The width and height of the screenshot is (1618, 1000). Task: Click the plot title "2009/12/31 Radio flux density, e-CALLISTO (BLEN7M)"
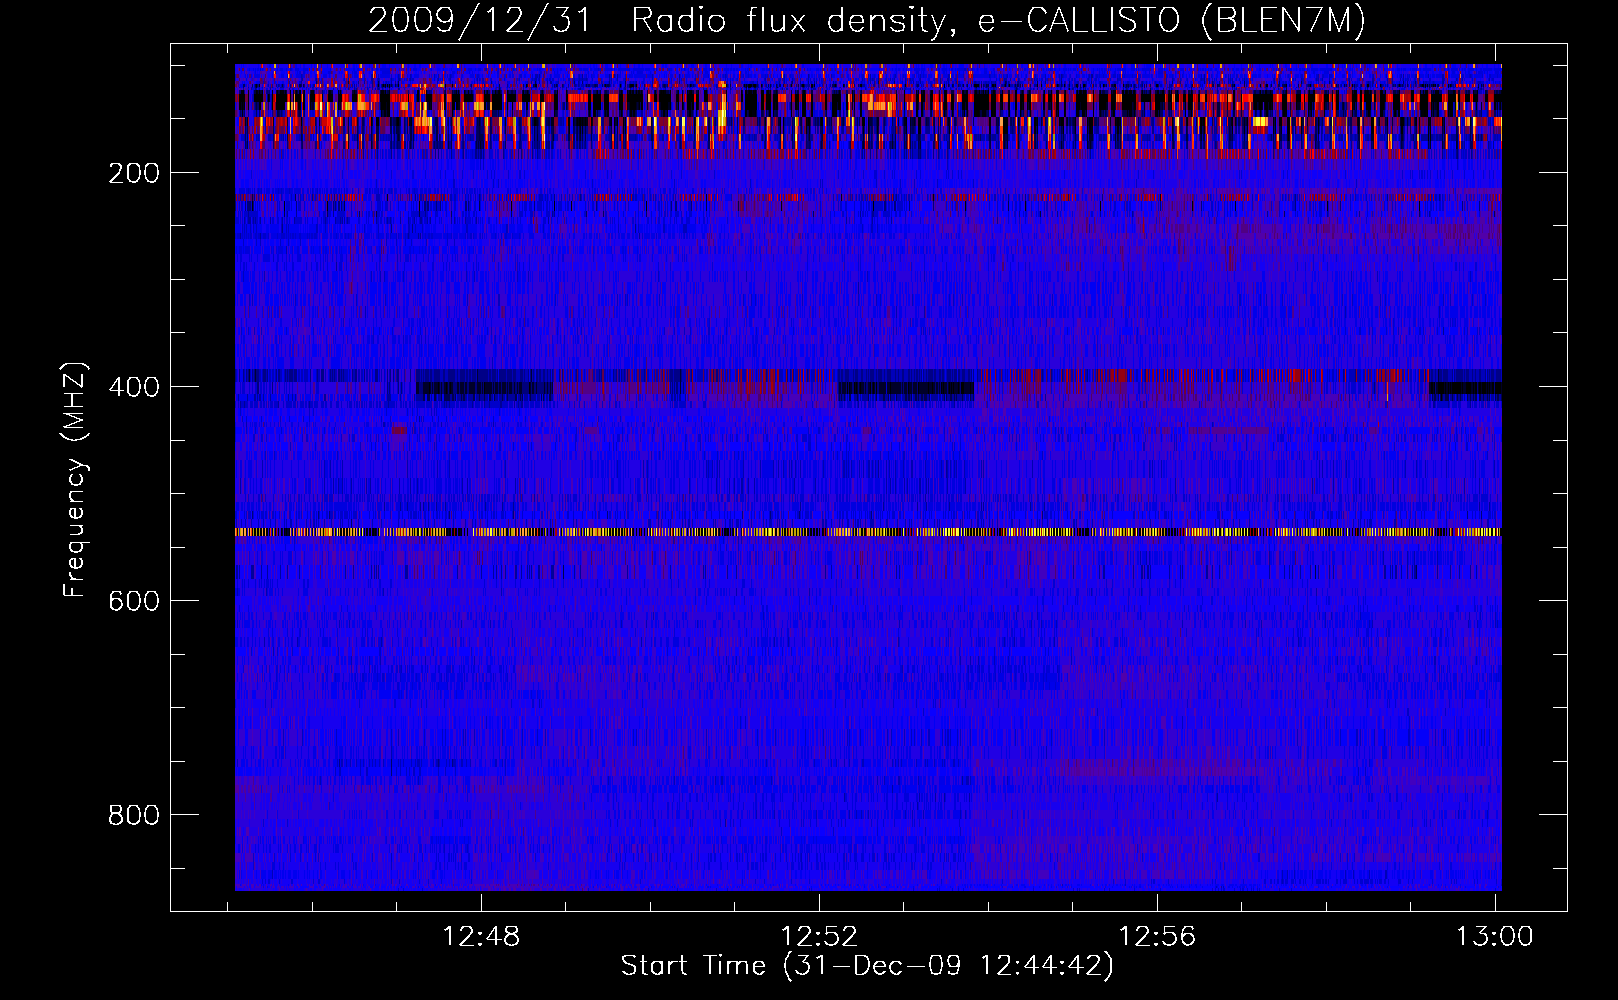(x=867, y=21)
